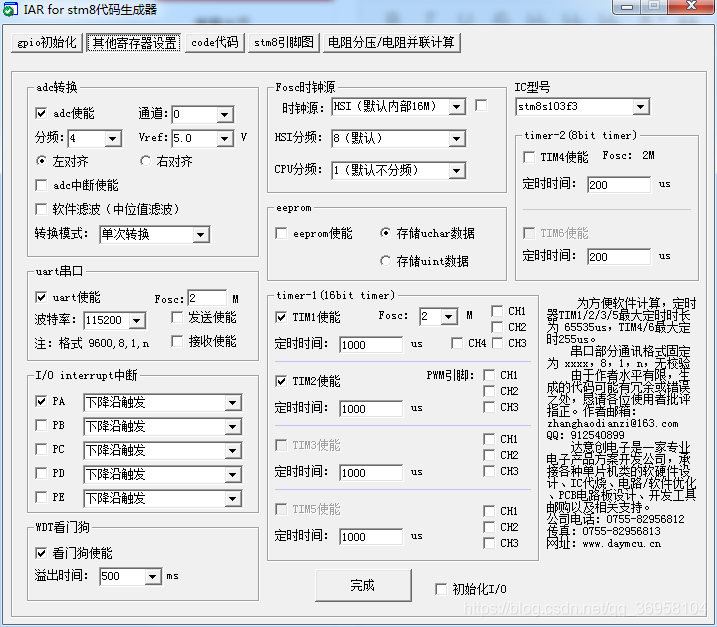This screenshot has width=717, height=627.
Task: Click the TIM2 定时时间 input field
Action: tap(371, 409)
